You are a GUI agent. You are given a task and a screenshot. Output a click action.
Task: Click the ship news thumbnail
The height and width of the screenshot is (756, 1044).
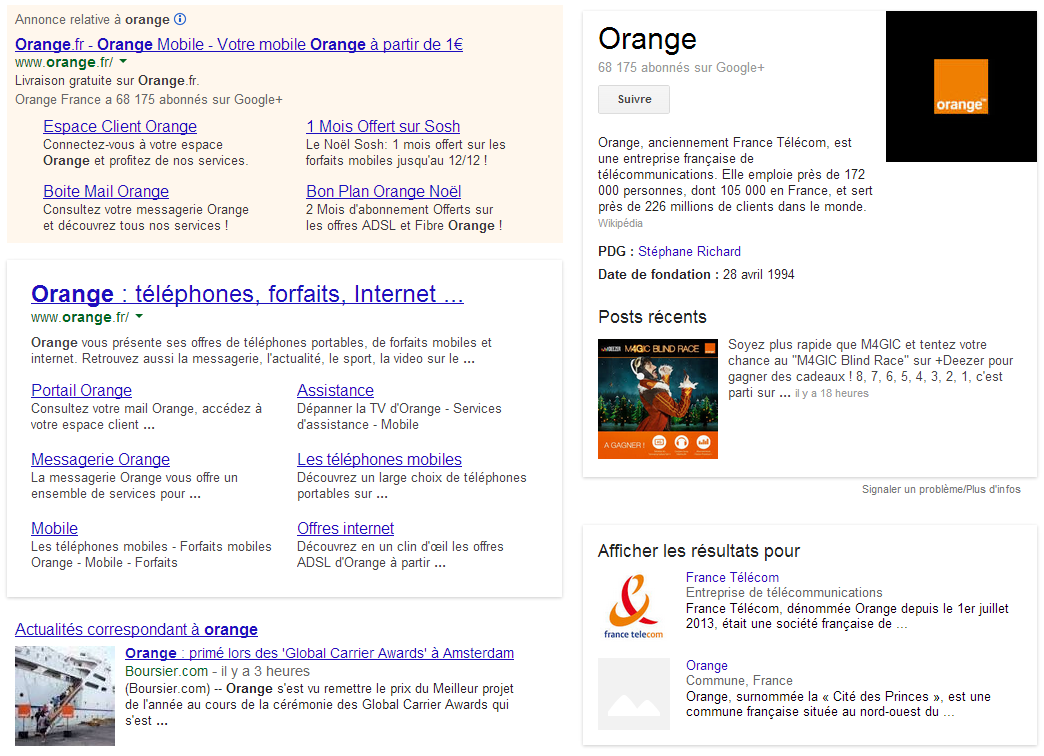point(65,695)
